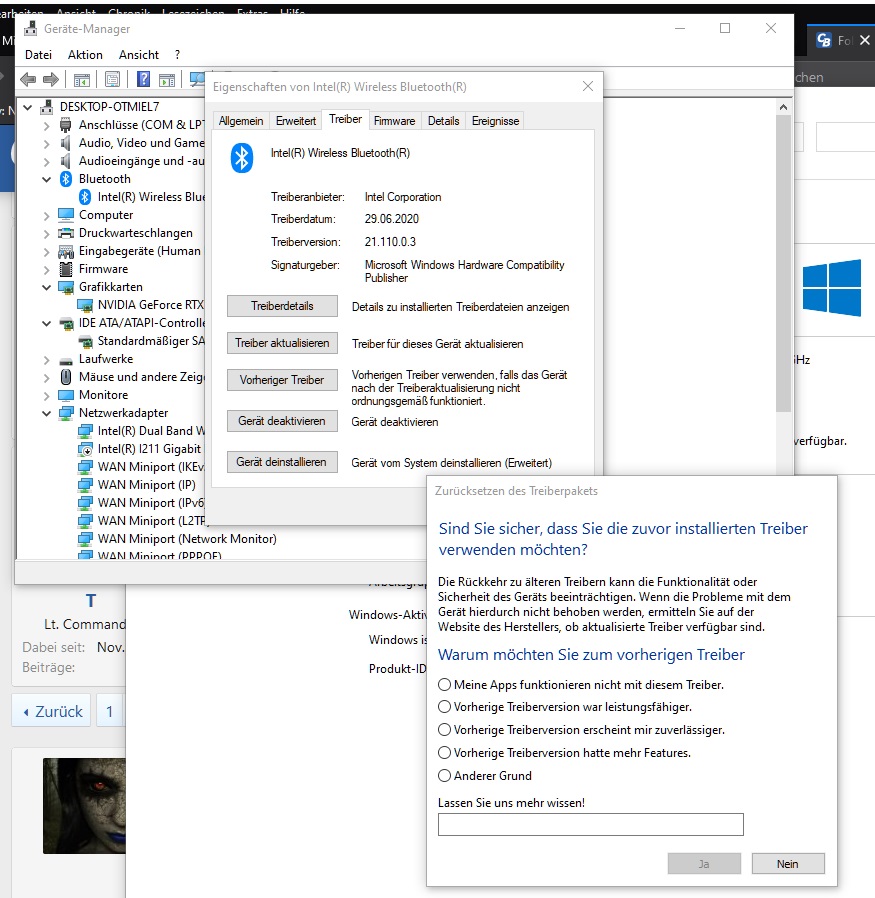Click the forward arrow in Geräte-Manager toolbar

pos(51,80)
